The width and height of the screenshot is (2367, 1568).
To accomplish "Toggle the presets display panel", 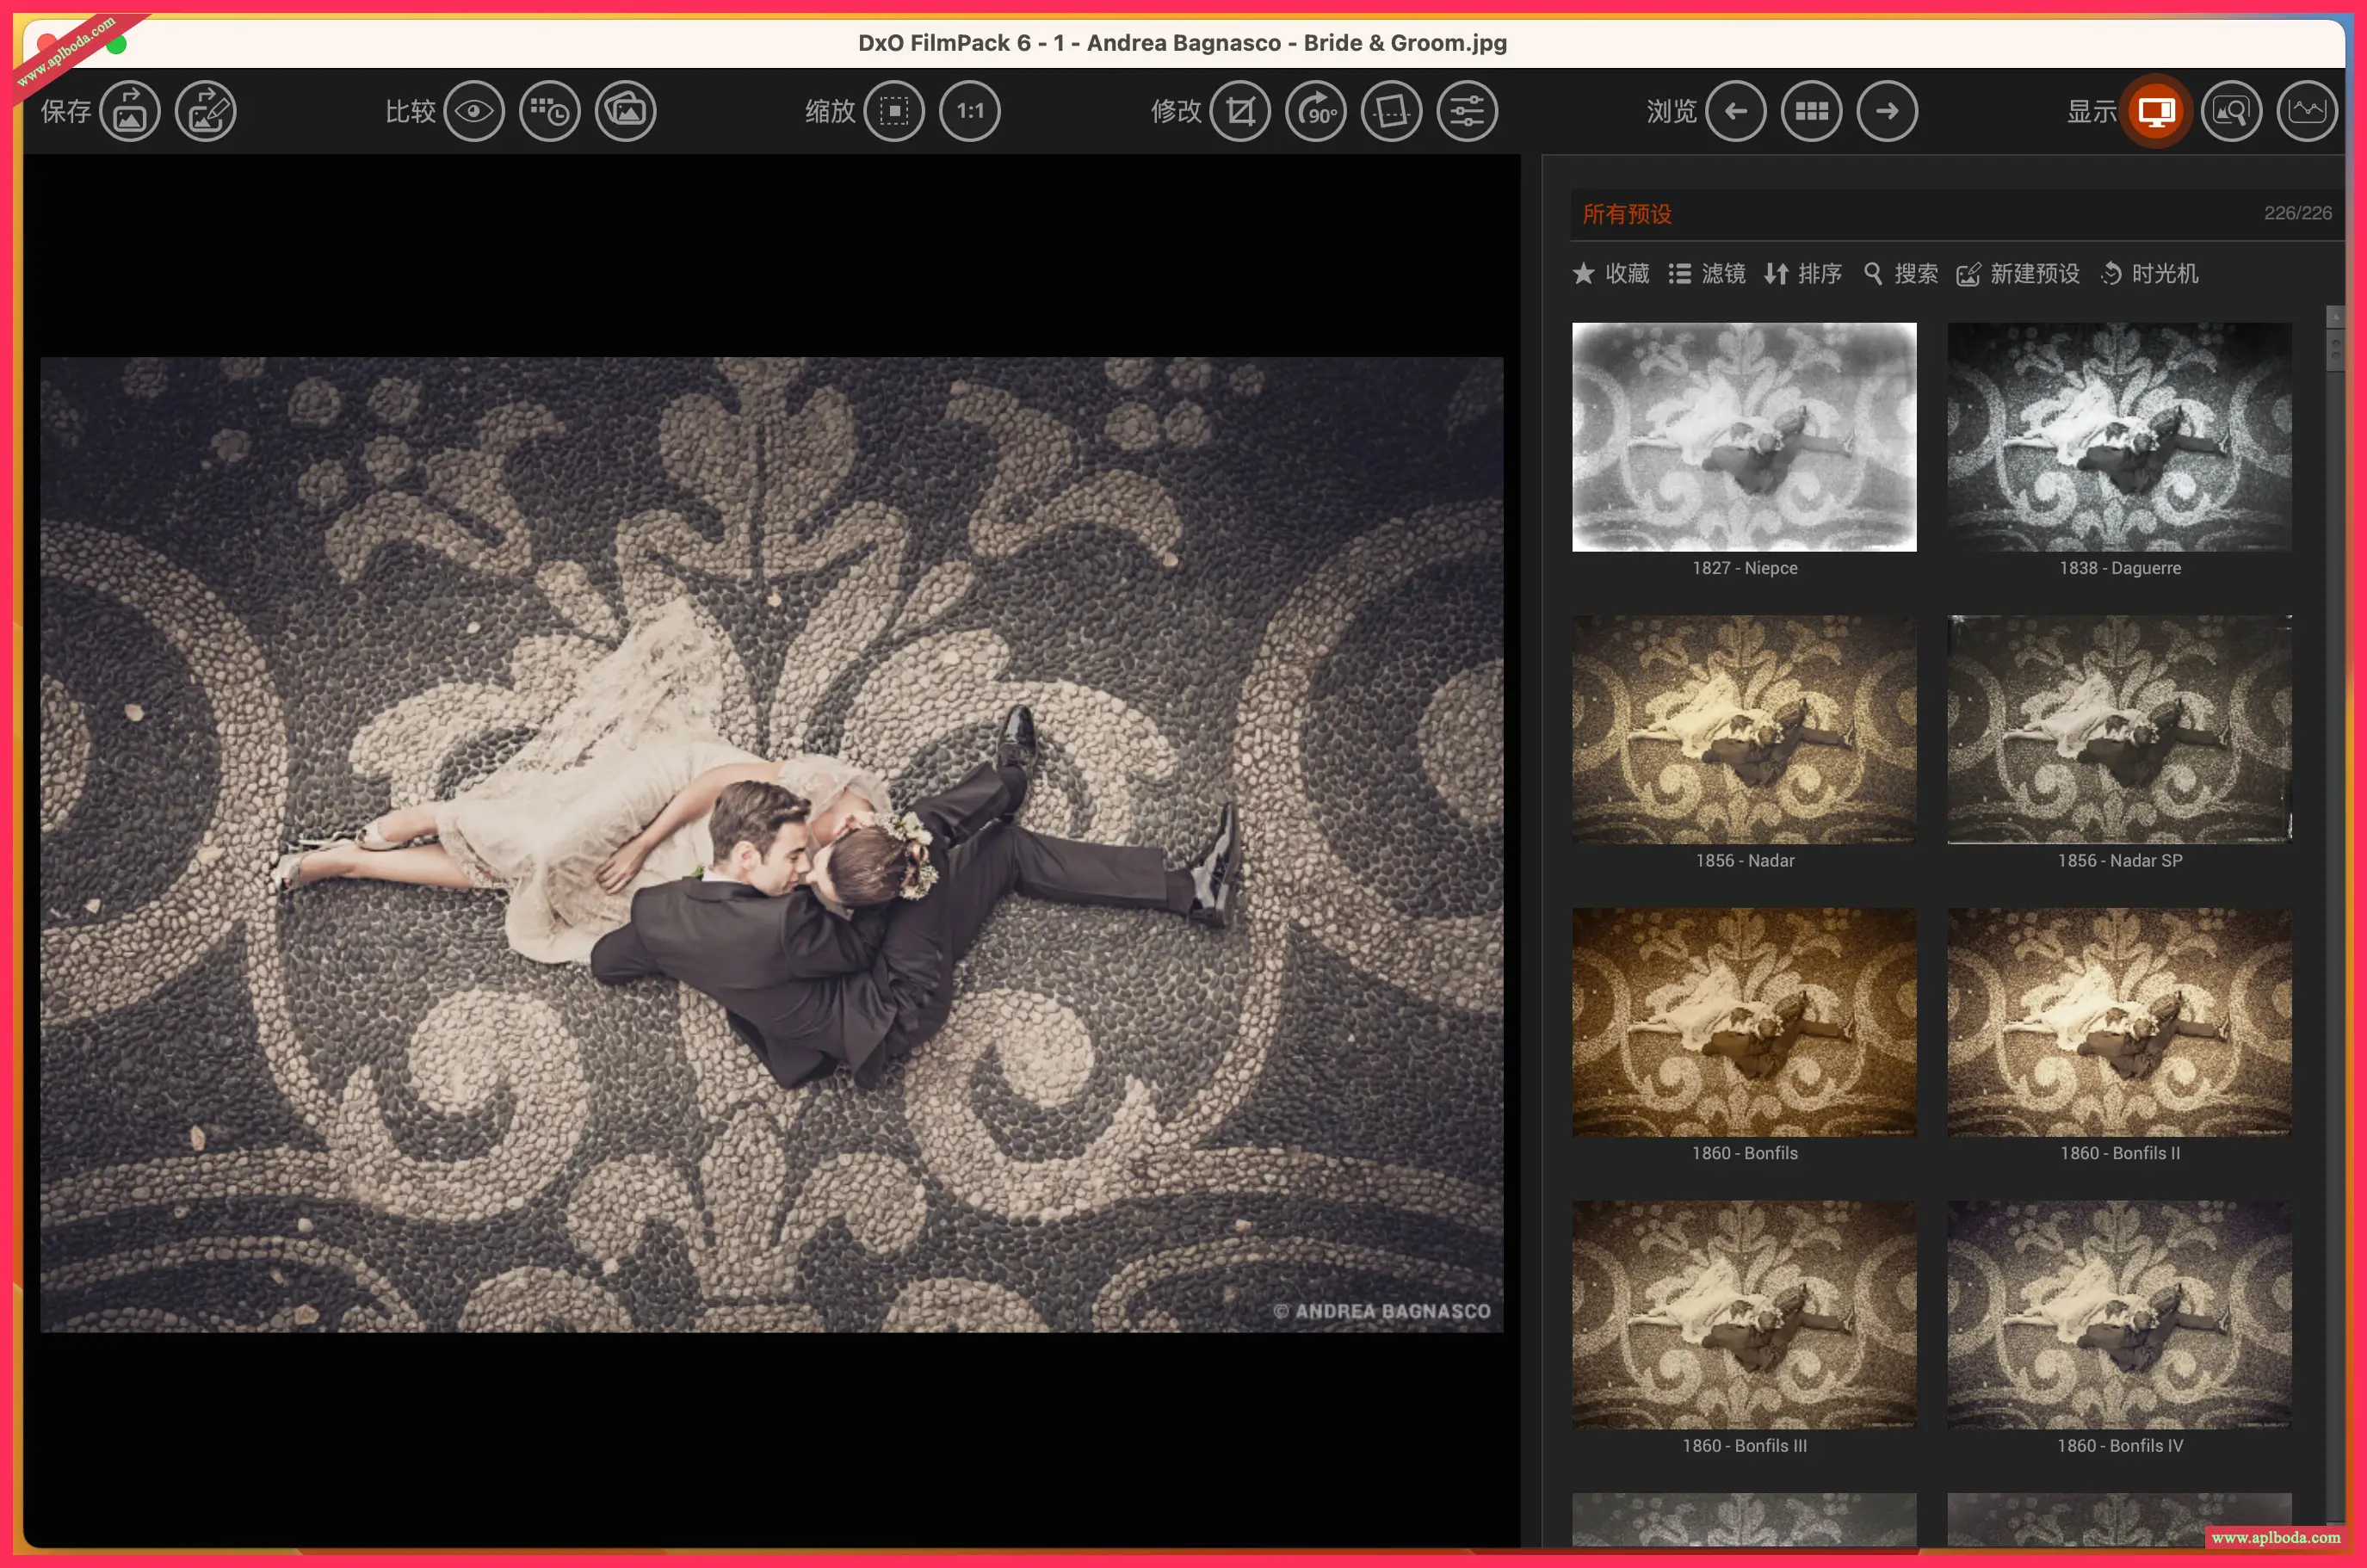I will coord(2156,111).
